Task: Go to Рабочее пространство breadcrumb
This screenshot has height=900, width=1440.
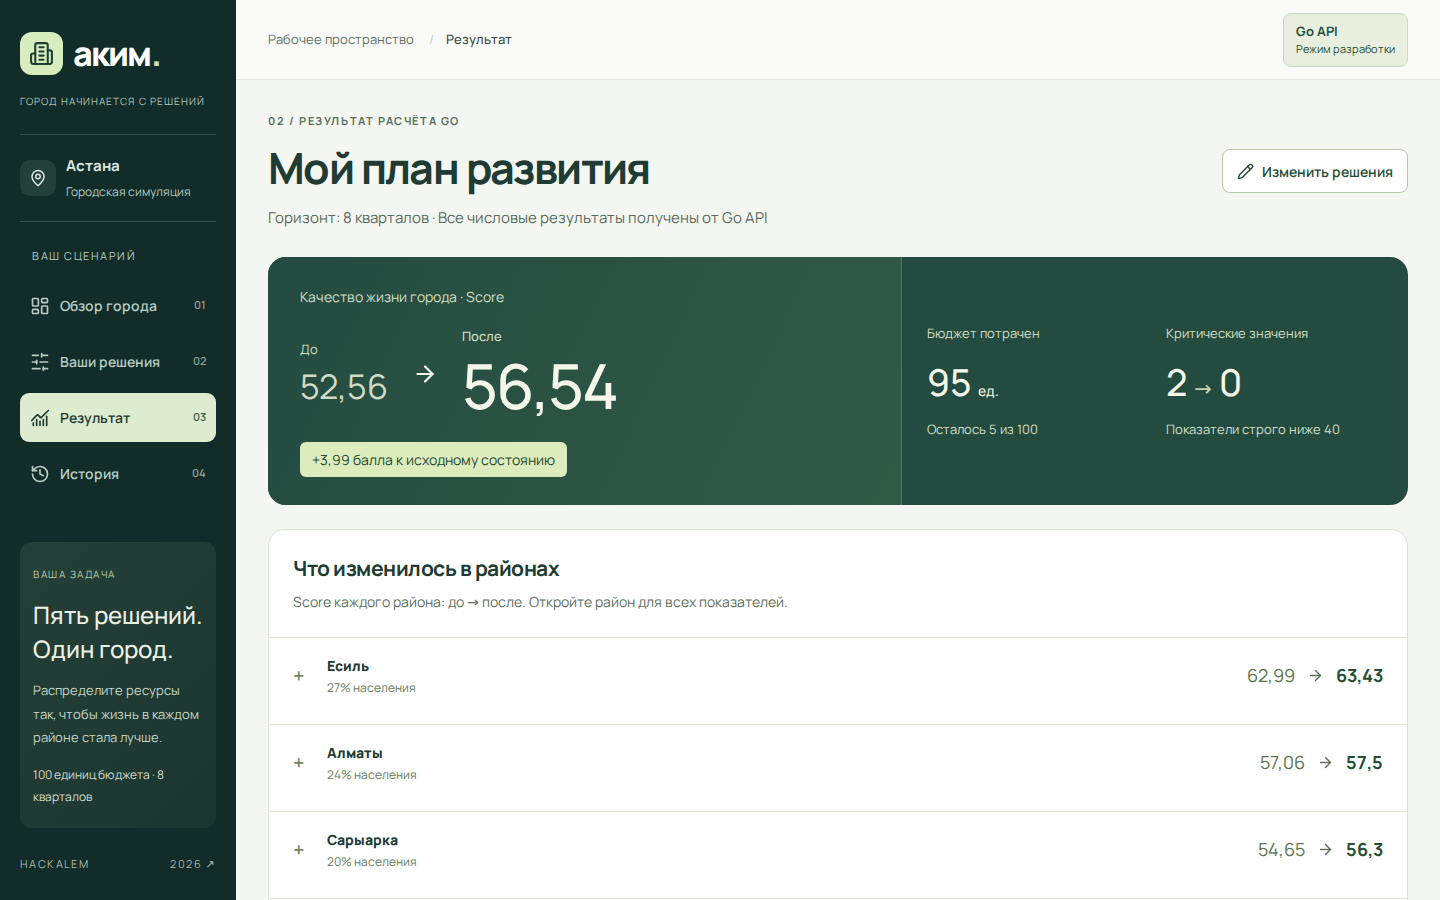Action: [x=340, y=40]
